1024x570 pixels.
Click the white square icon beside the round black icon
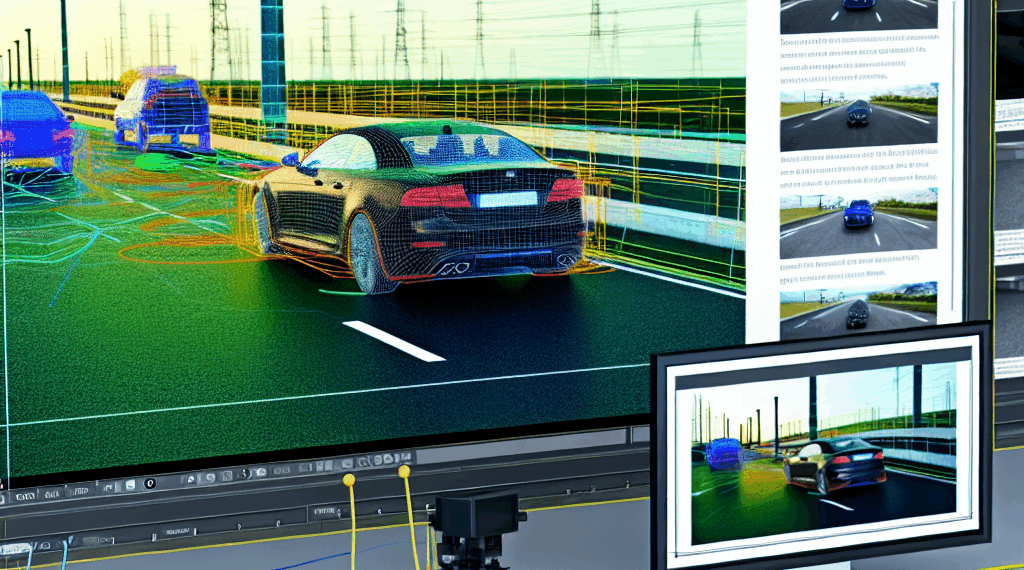pyautogui.click(x=130, y=485)
